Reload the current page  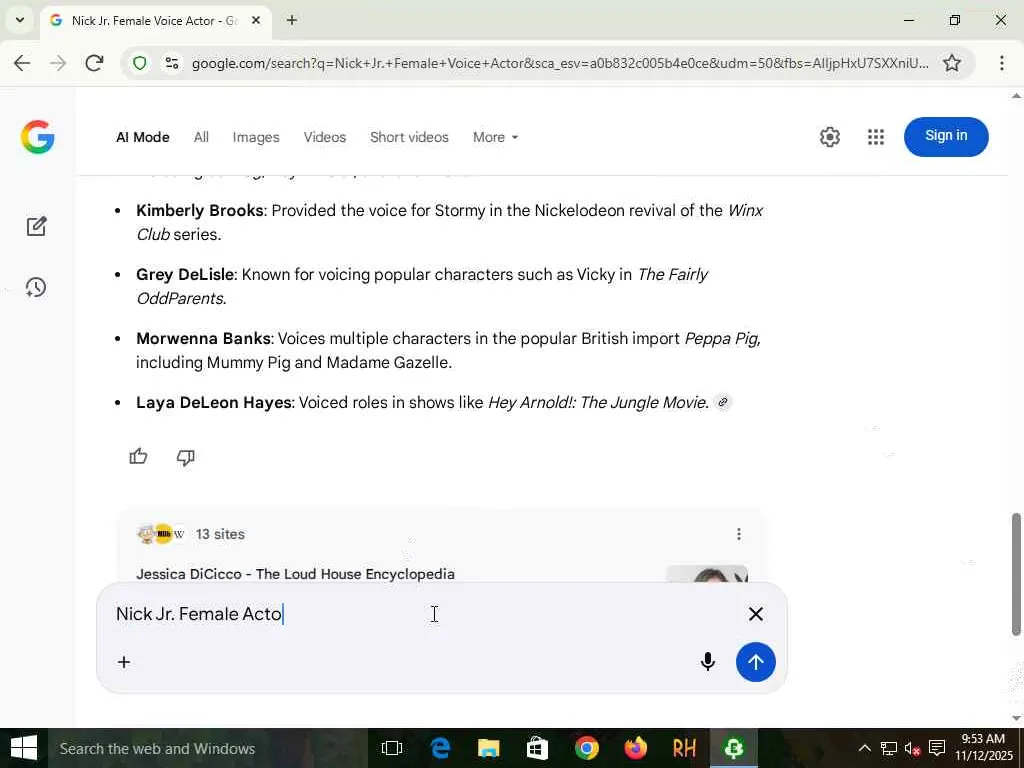[94, 63]
